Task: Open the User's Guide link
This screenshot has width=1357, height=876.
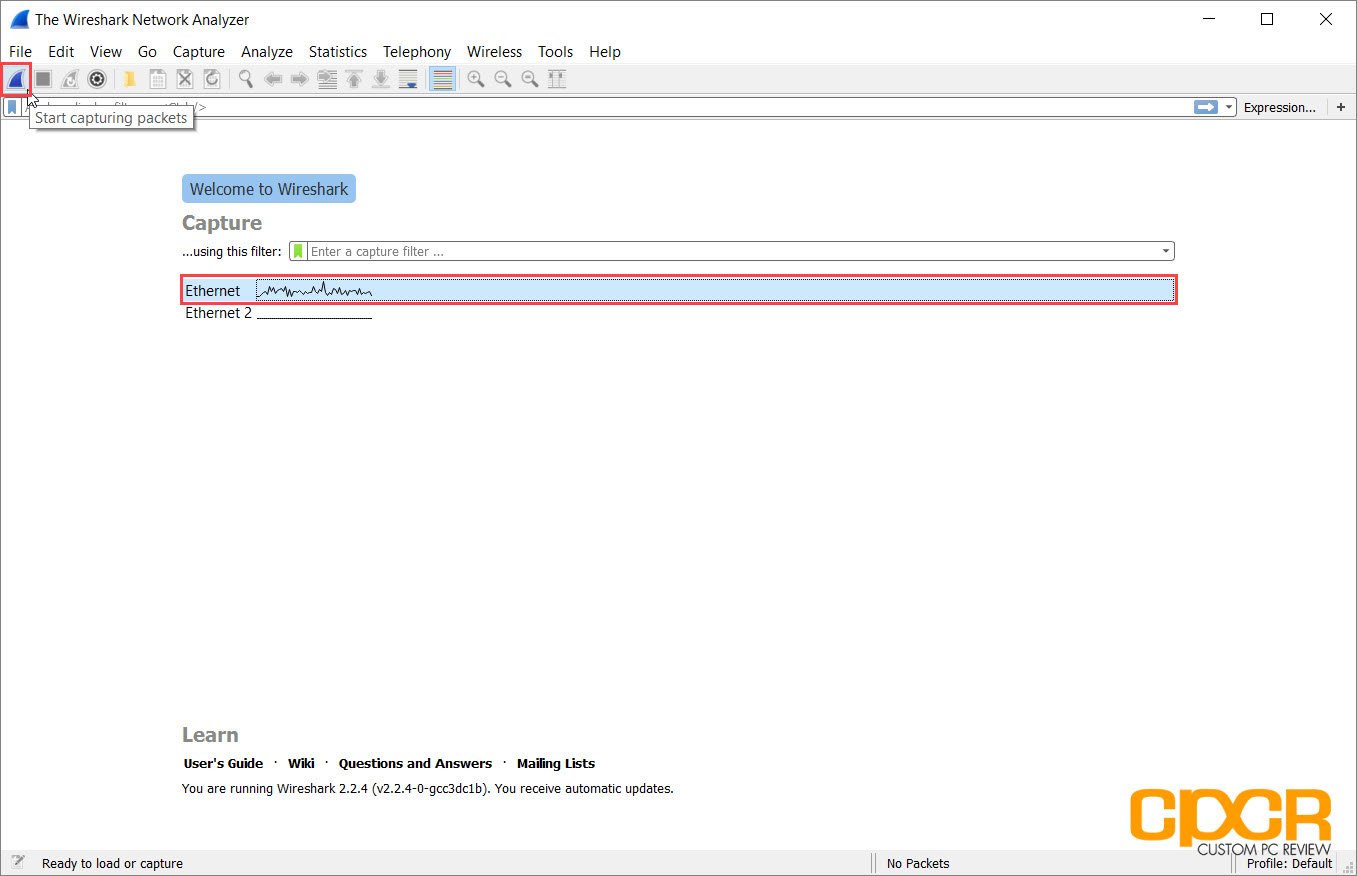Action: coord(224,763)
